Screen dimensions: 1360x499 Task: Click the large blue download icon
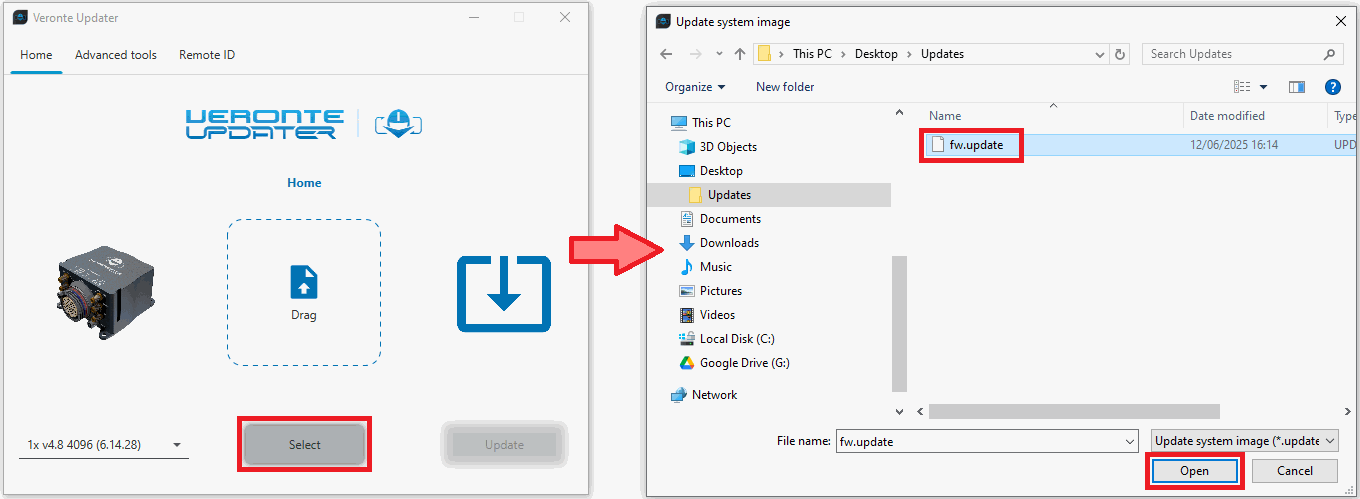coord(504,293)
